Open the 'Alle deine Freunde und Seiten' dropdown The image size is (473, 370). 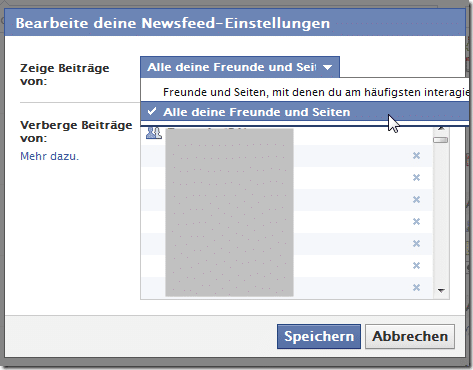(x=240, y=67)
